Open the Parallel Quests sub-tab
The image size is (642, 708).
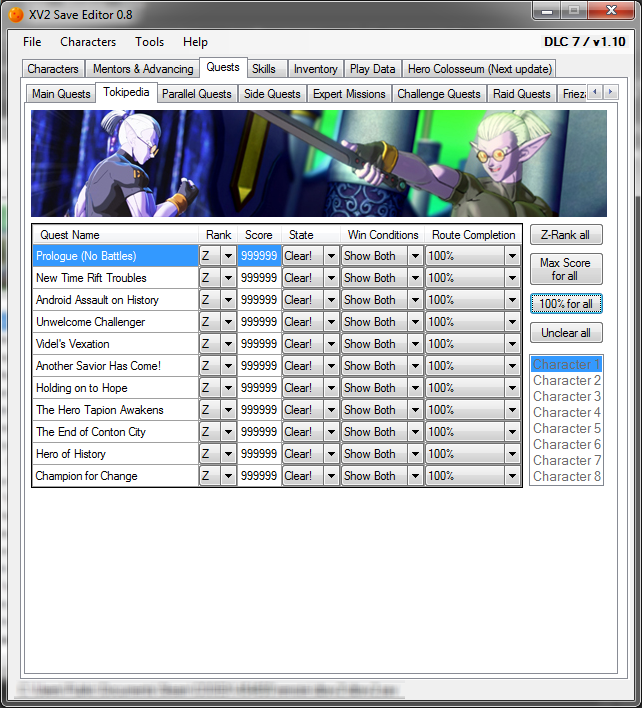(196, 94)
